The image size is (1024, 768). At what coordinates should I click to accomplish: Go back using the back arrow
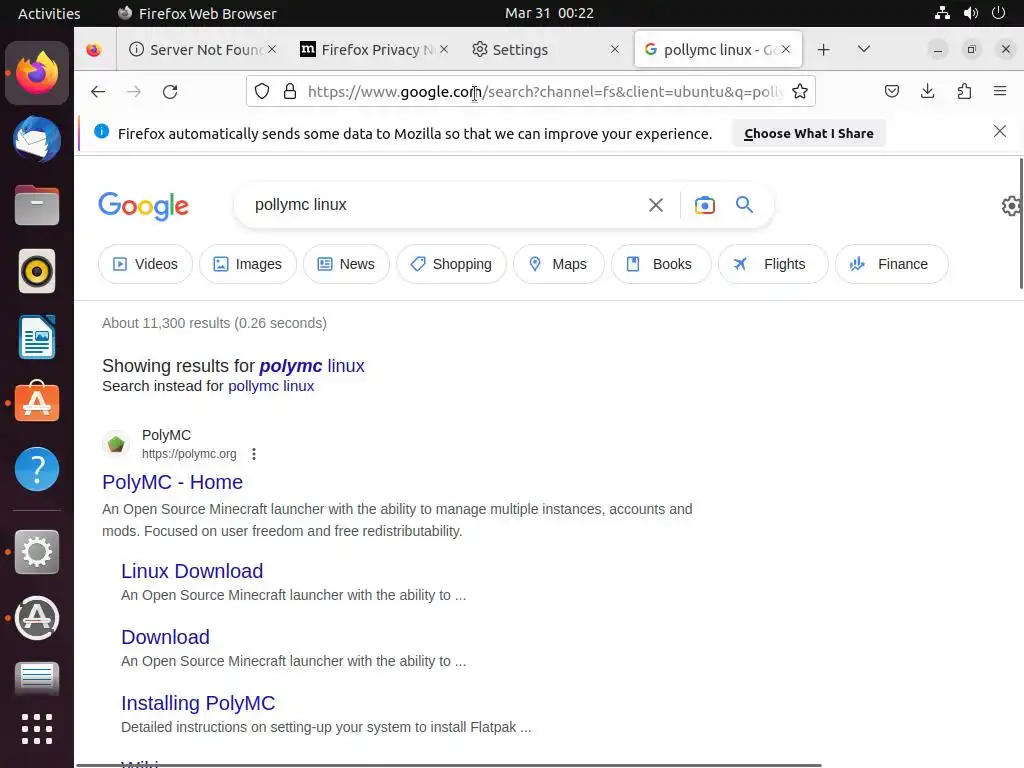[98, 91]
